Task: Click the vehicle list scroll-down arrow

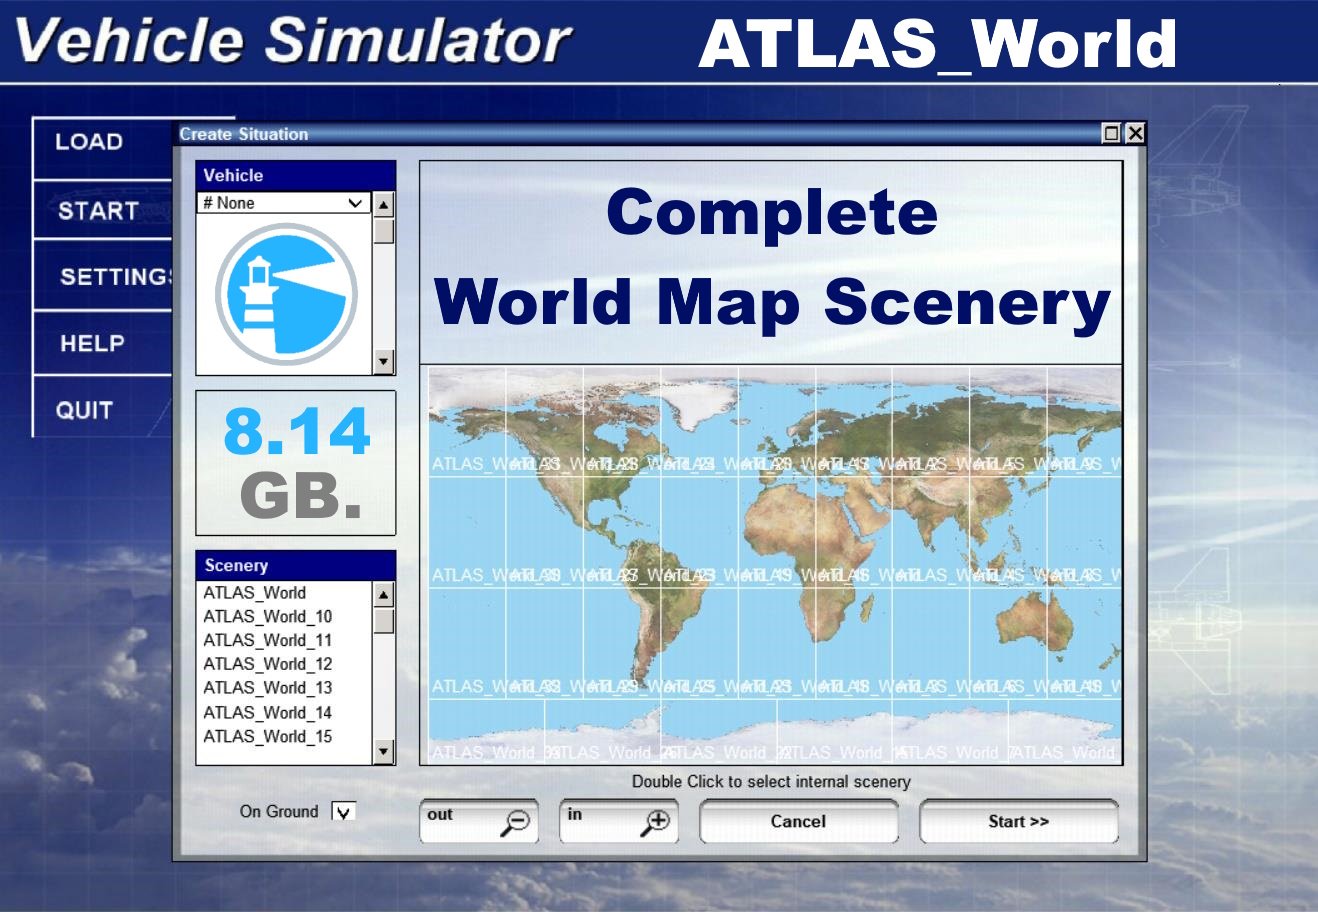Action: tap(384, 360)
